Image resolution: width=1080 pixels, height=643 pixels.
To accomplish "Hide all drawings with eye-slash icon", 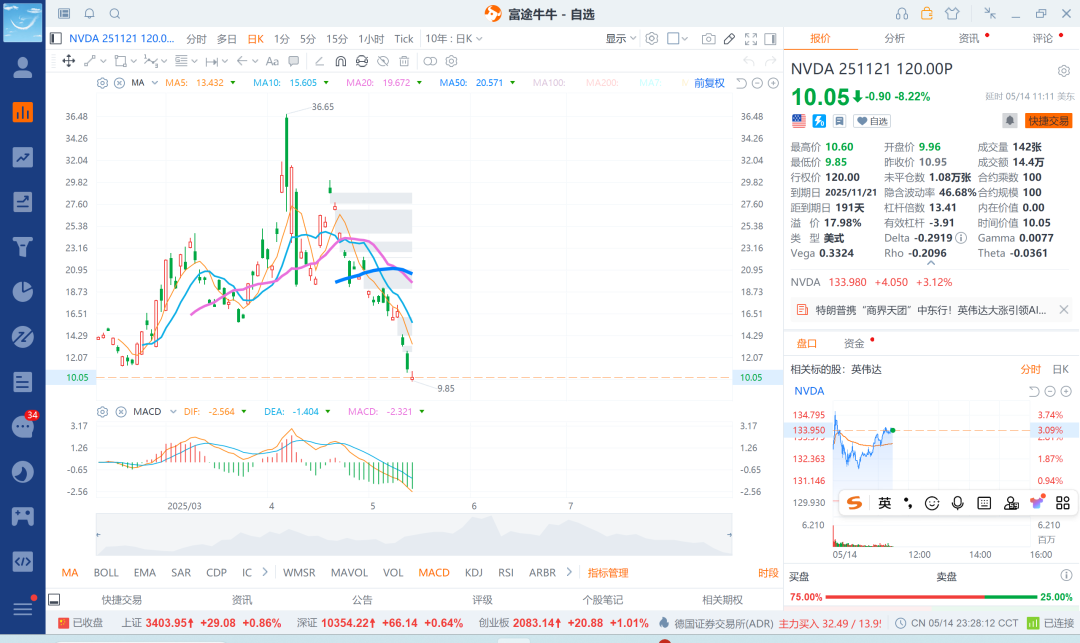I will (x=383, y=61).
